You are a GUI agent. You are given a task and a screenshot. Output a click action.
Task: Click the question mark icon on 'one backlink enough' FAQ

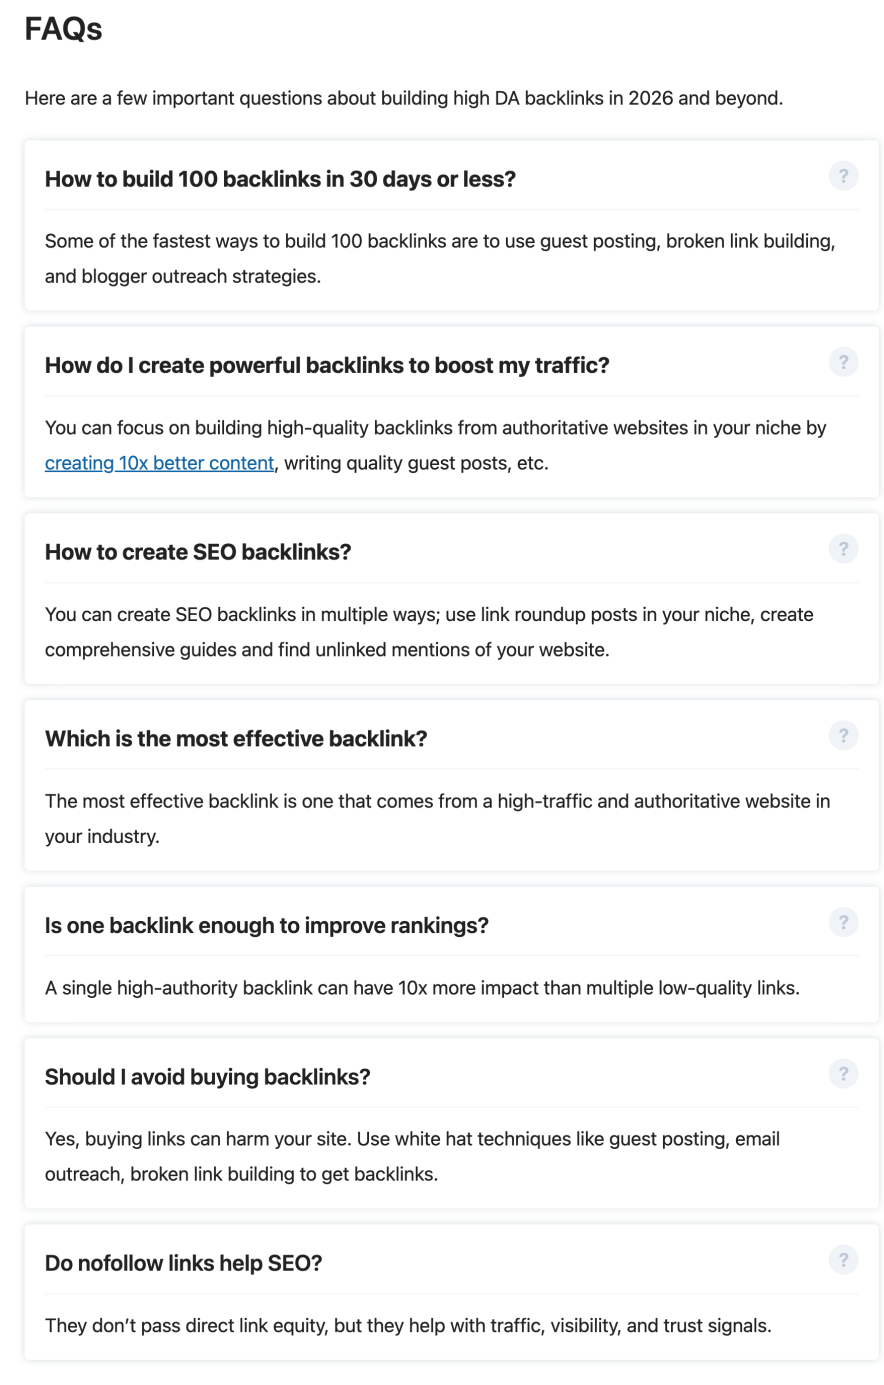click(843, 922)
